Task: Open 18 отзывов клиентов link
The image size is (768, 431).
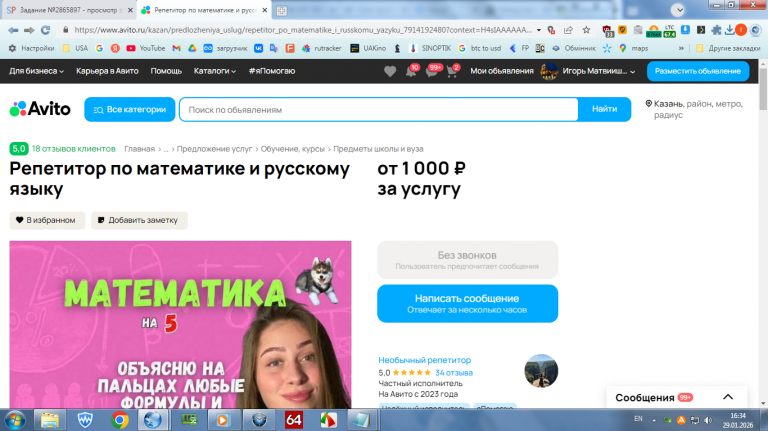Action: [73, 148]
